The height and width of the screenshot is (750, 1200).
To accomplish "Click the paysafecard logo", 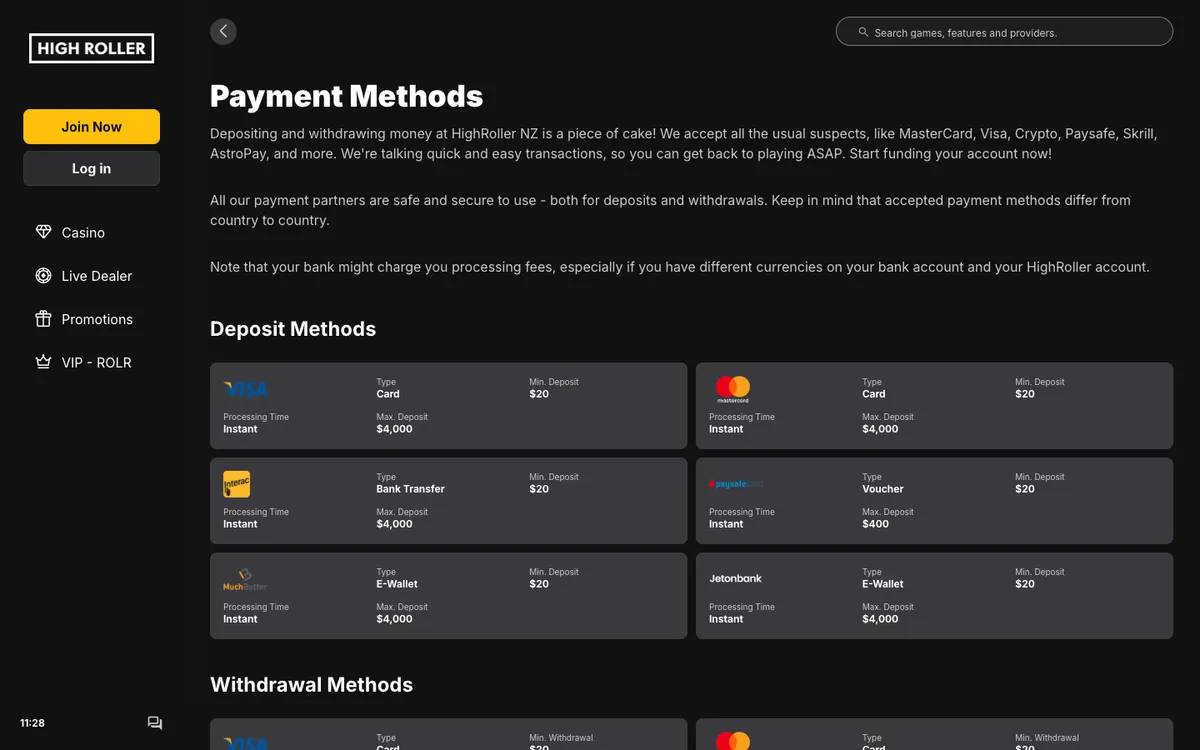I will [736, 484].
